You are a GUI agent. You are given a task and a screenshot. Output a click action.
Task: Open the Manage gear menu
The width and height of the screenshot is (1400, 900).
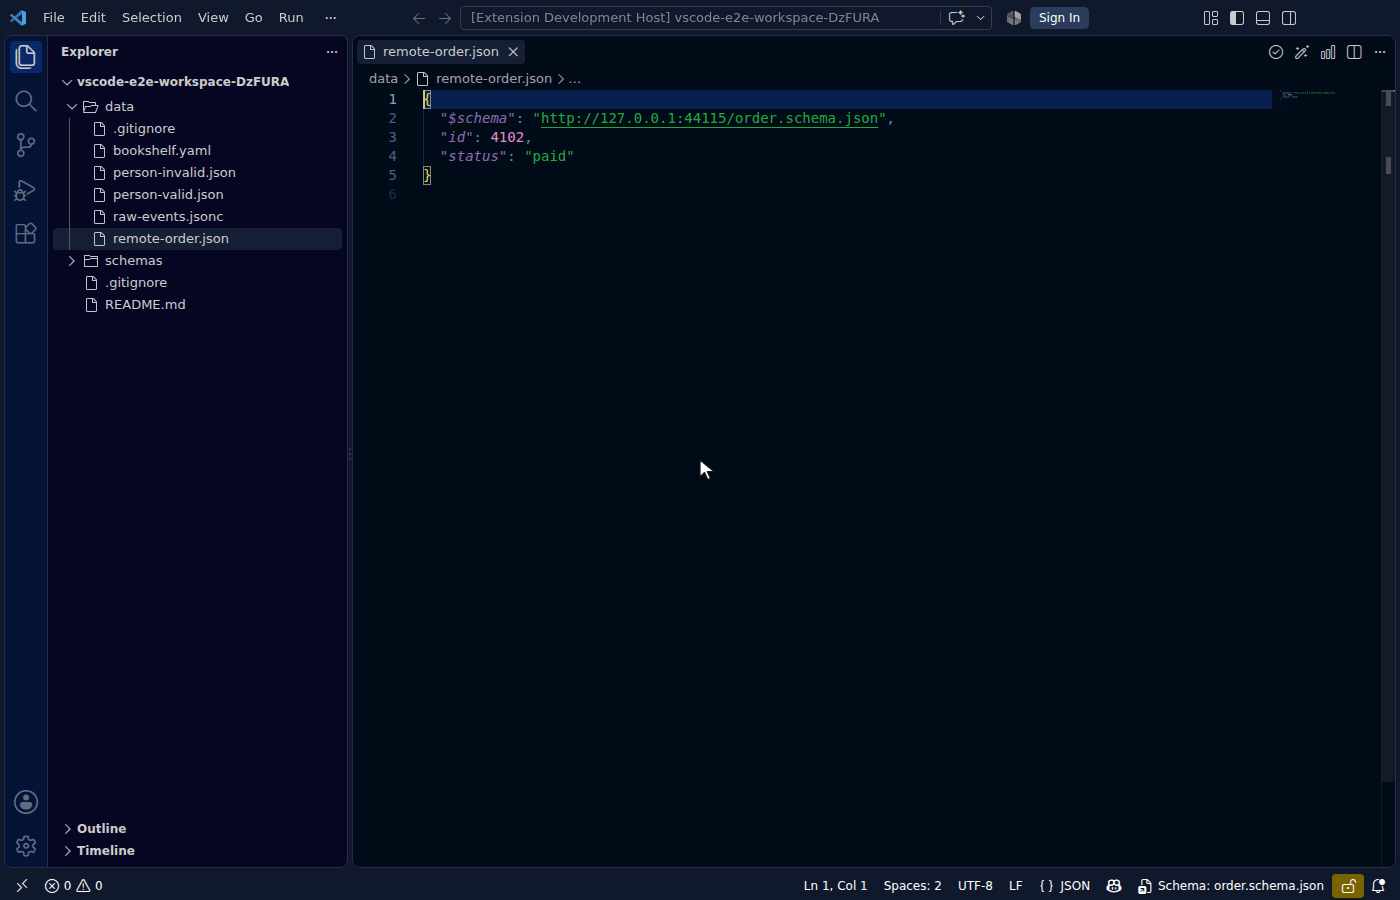pyautogui.click(x=26, y=846)
